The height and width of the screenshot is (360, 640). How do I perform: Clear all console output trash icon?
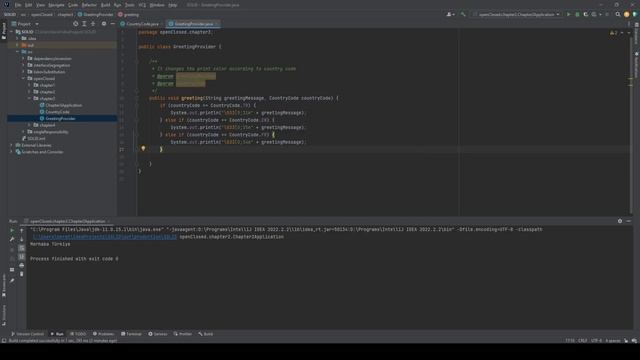click(x=22, y=274)
